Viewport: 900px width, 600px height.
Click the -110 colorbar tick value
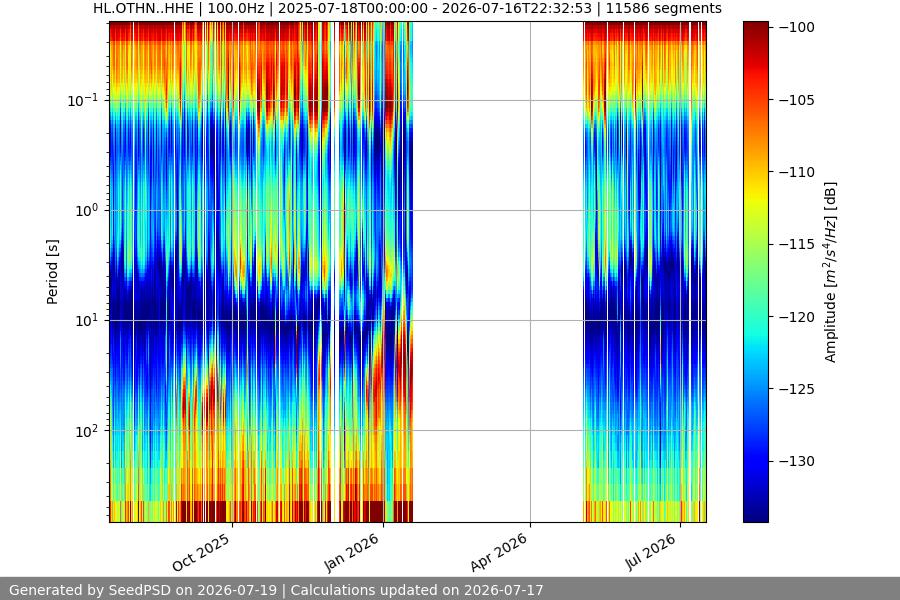pos(797,172)
